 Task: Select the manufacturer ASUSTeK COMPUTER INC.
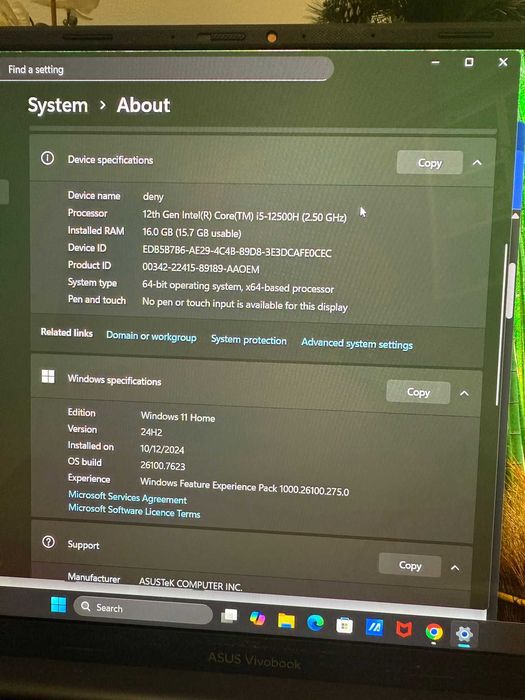190,584
